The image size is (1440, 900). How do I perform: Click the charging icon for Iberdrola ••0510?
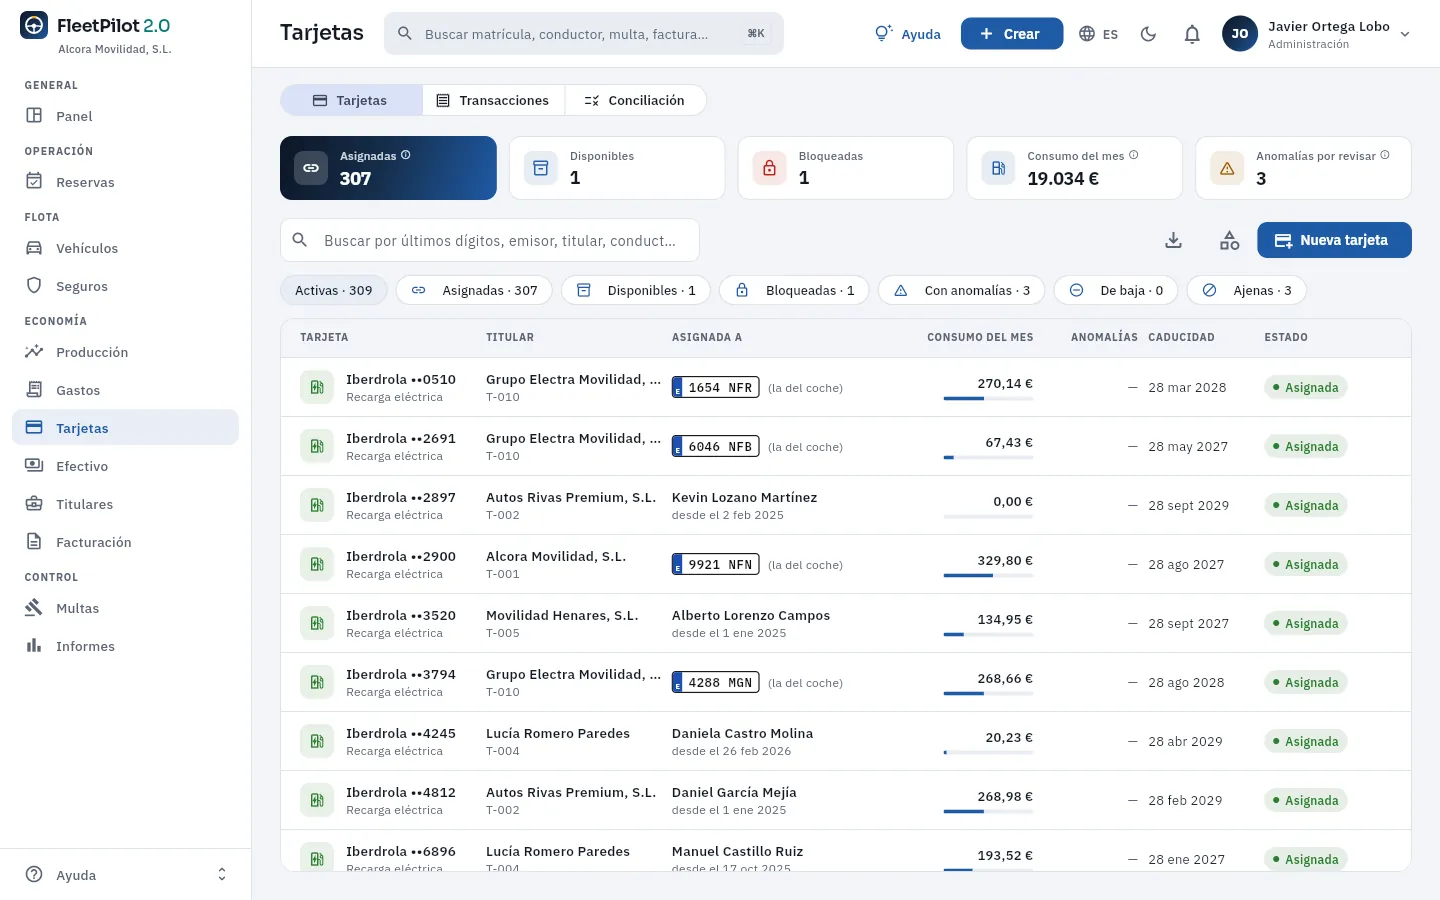[x=317, y=387]
